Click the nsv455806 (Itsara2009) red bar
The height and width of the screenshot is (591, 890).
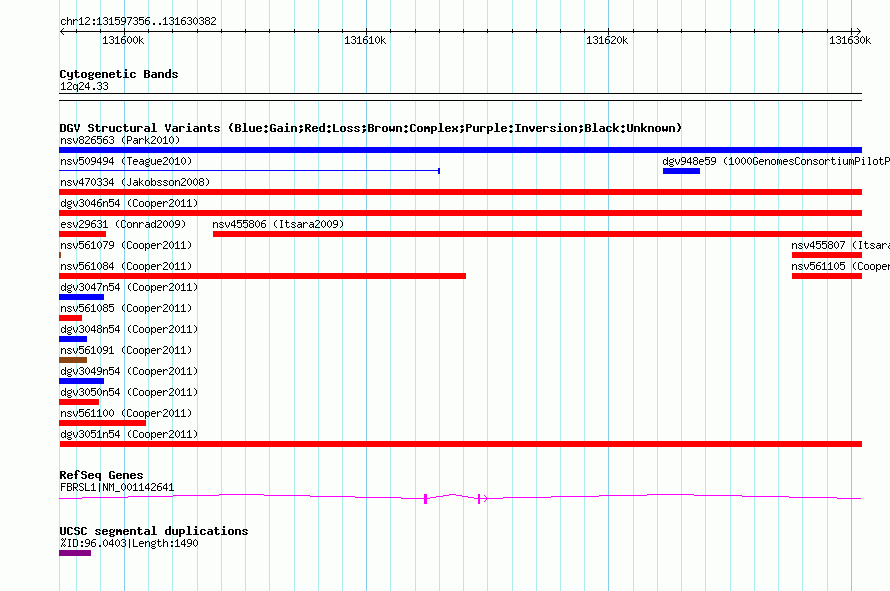[538, 234]
